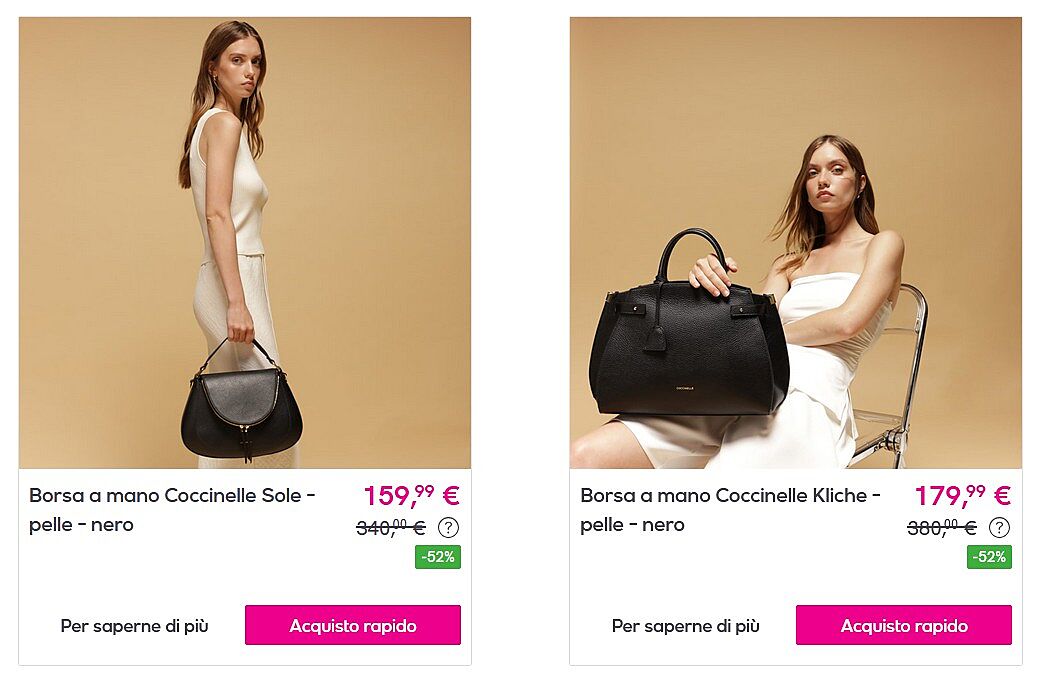This screenshot has width=1056, height=673.
Task: Select the title 'Borsa a mano Coccinelle Sole'
Action: pos(166,496)
